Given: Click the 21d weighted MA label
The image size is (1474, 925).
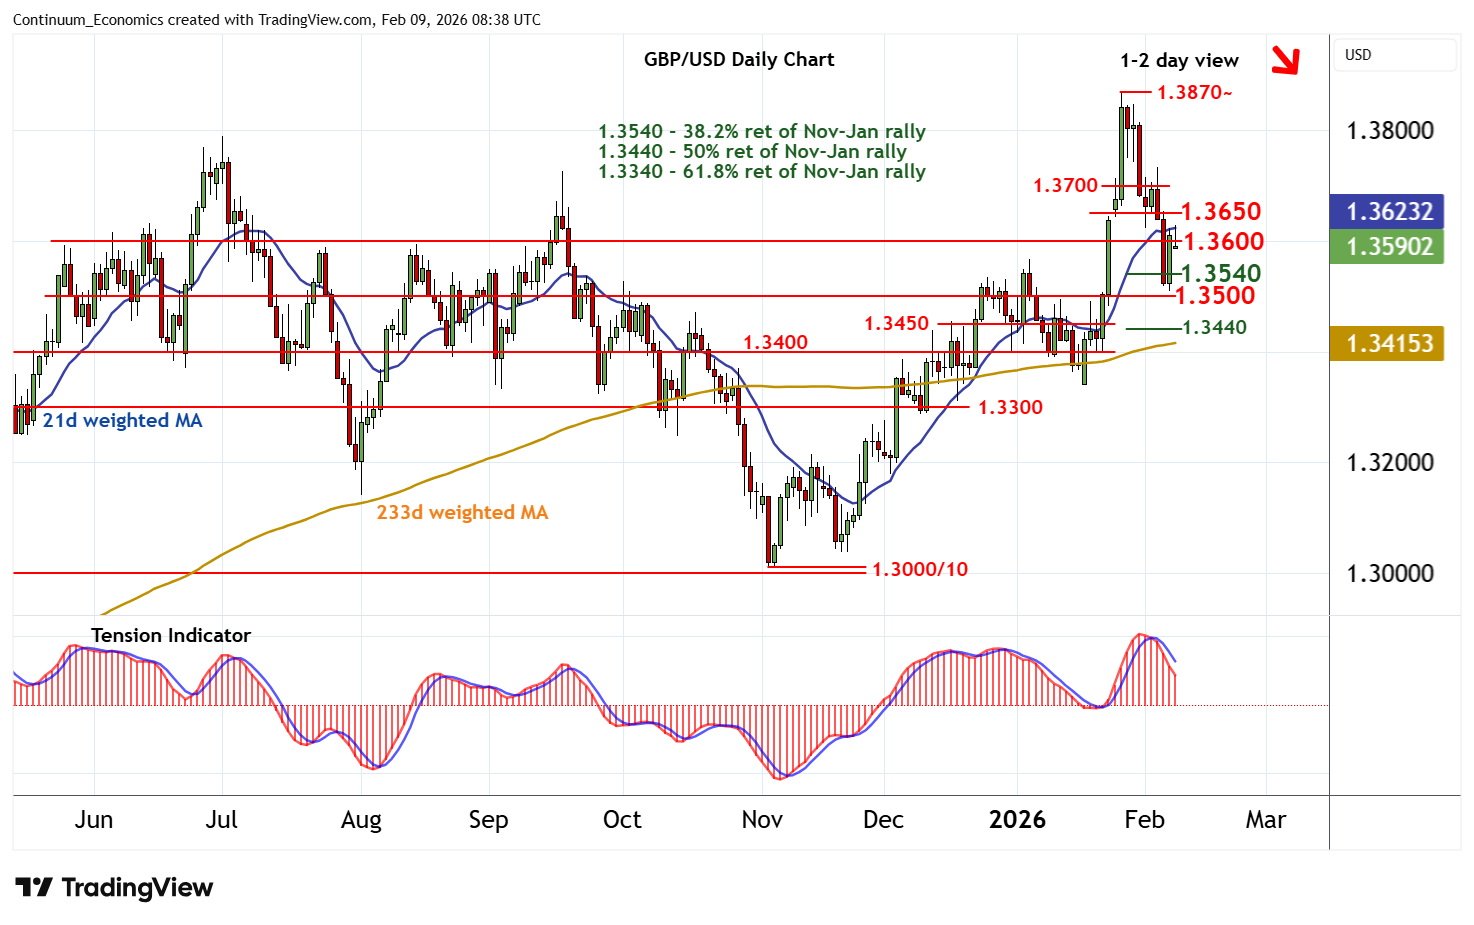Looking at the screenshot, I should click(122, 421).
